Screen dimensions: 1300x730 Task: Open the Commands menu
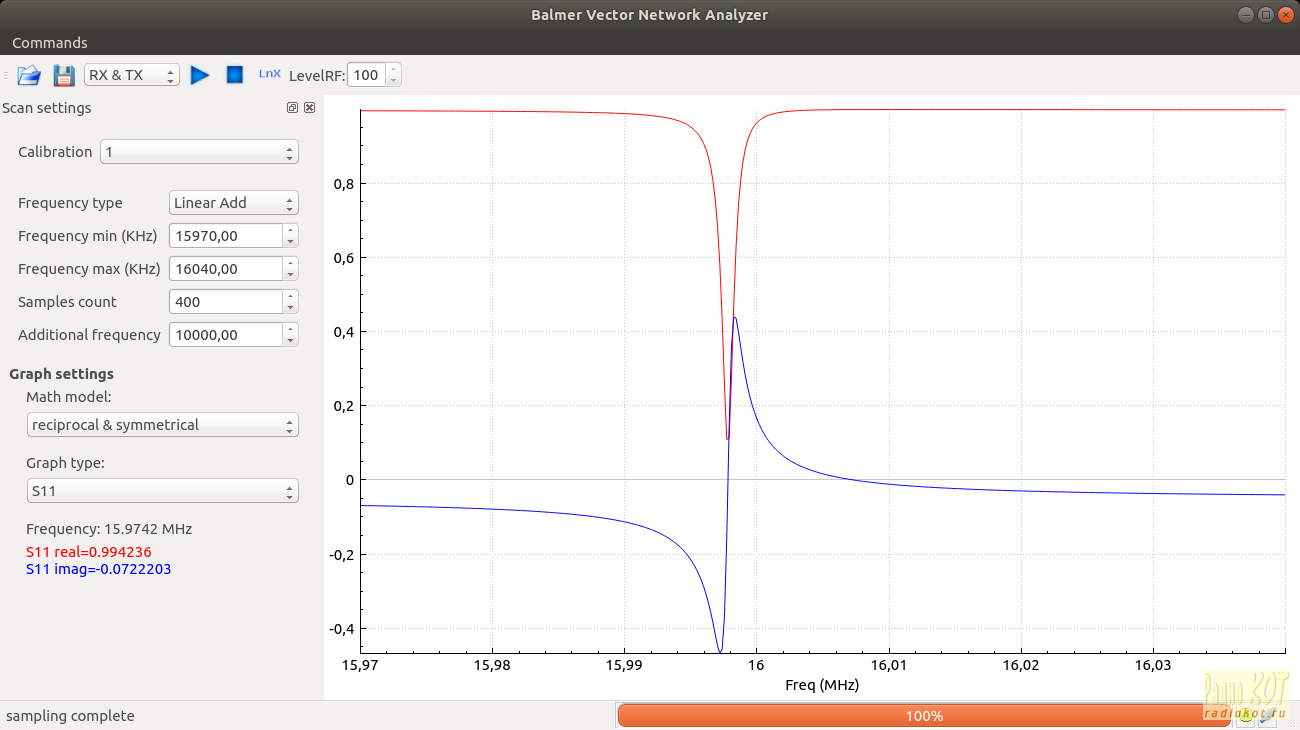pyautogui.click(x=50, y=43)
